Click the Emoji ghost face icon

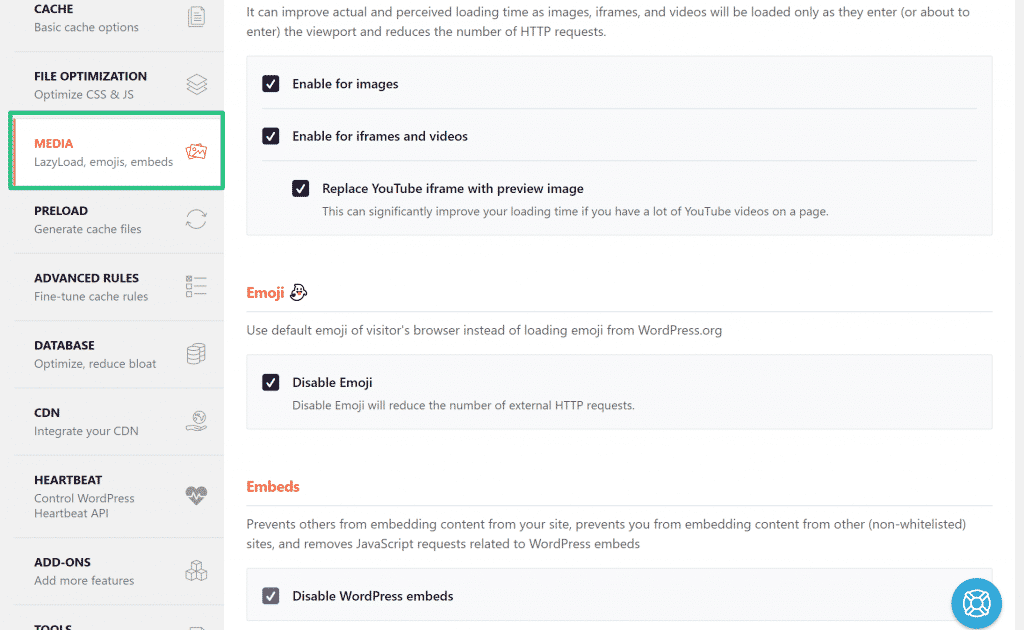pyautogui.click(x=298, y=292)
